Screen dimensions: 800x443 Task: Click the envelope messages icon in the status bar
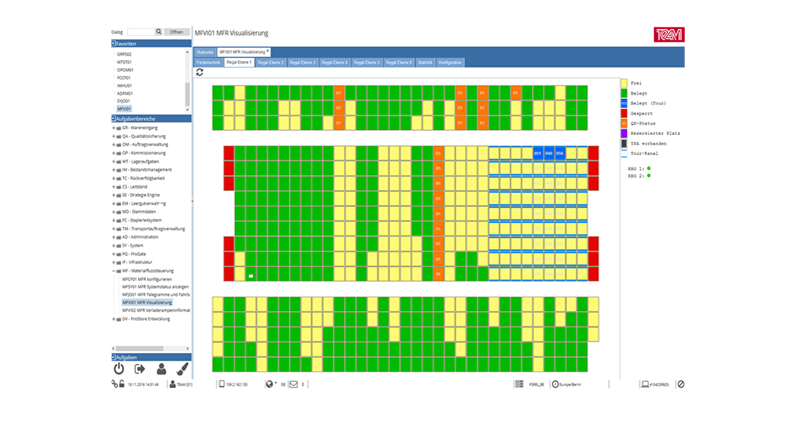click(293, 384)
